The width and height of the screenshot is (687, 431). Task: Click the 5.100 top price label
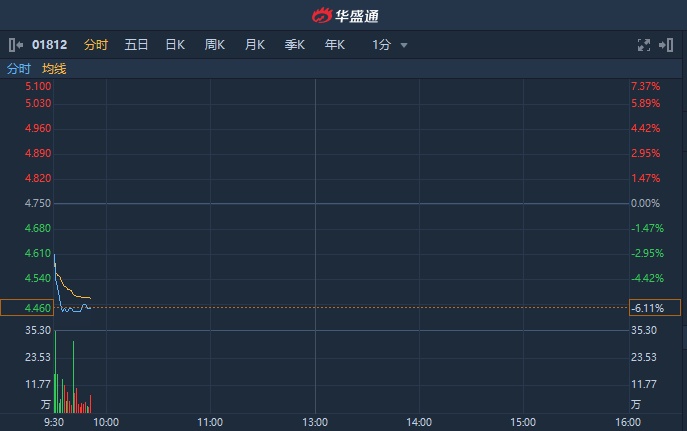38,86
